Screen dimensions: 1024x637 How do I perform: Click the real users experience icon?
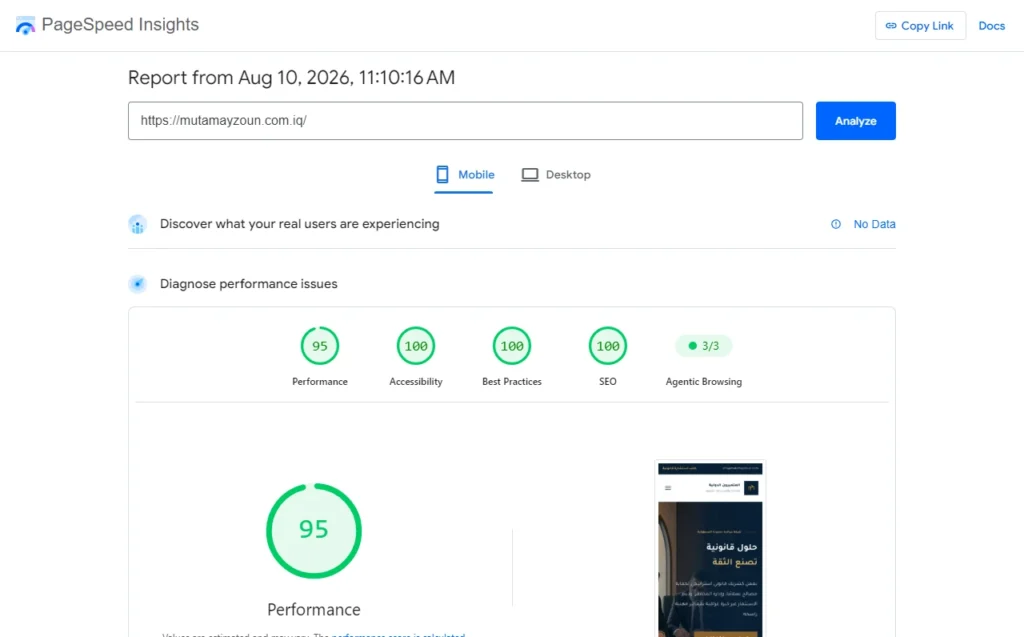point(137,224)
